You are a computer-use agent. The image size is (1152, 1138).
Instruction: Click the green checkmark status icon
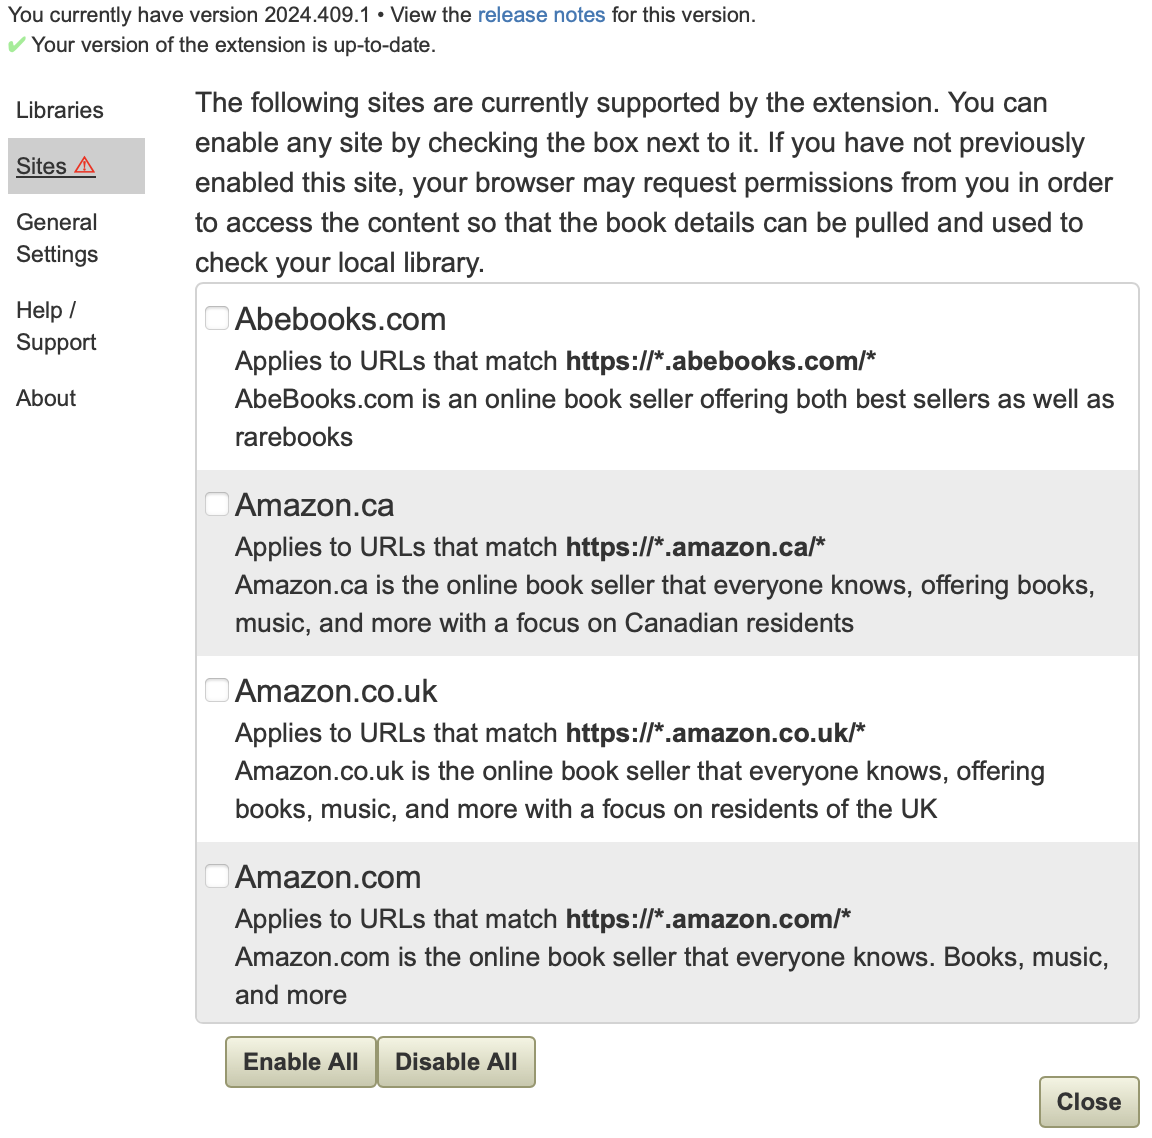click(x=16, y=44)
